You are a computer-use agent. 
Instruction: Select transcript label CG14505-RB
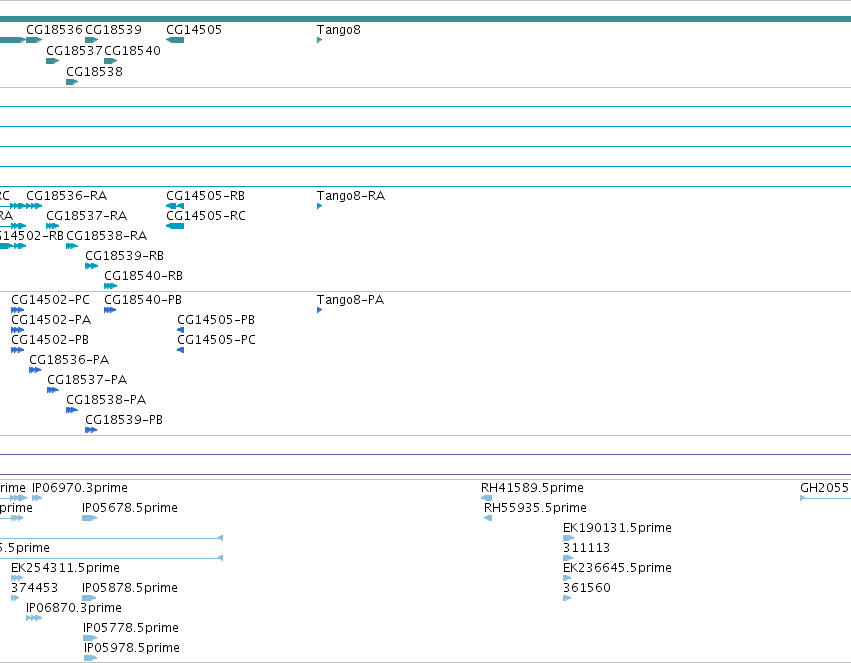click(x=205, y=196)
